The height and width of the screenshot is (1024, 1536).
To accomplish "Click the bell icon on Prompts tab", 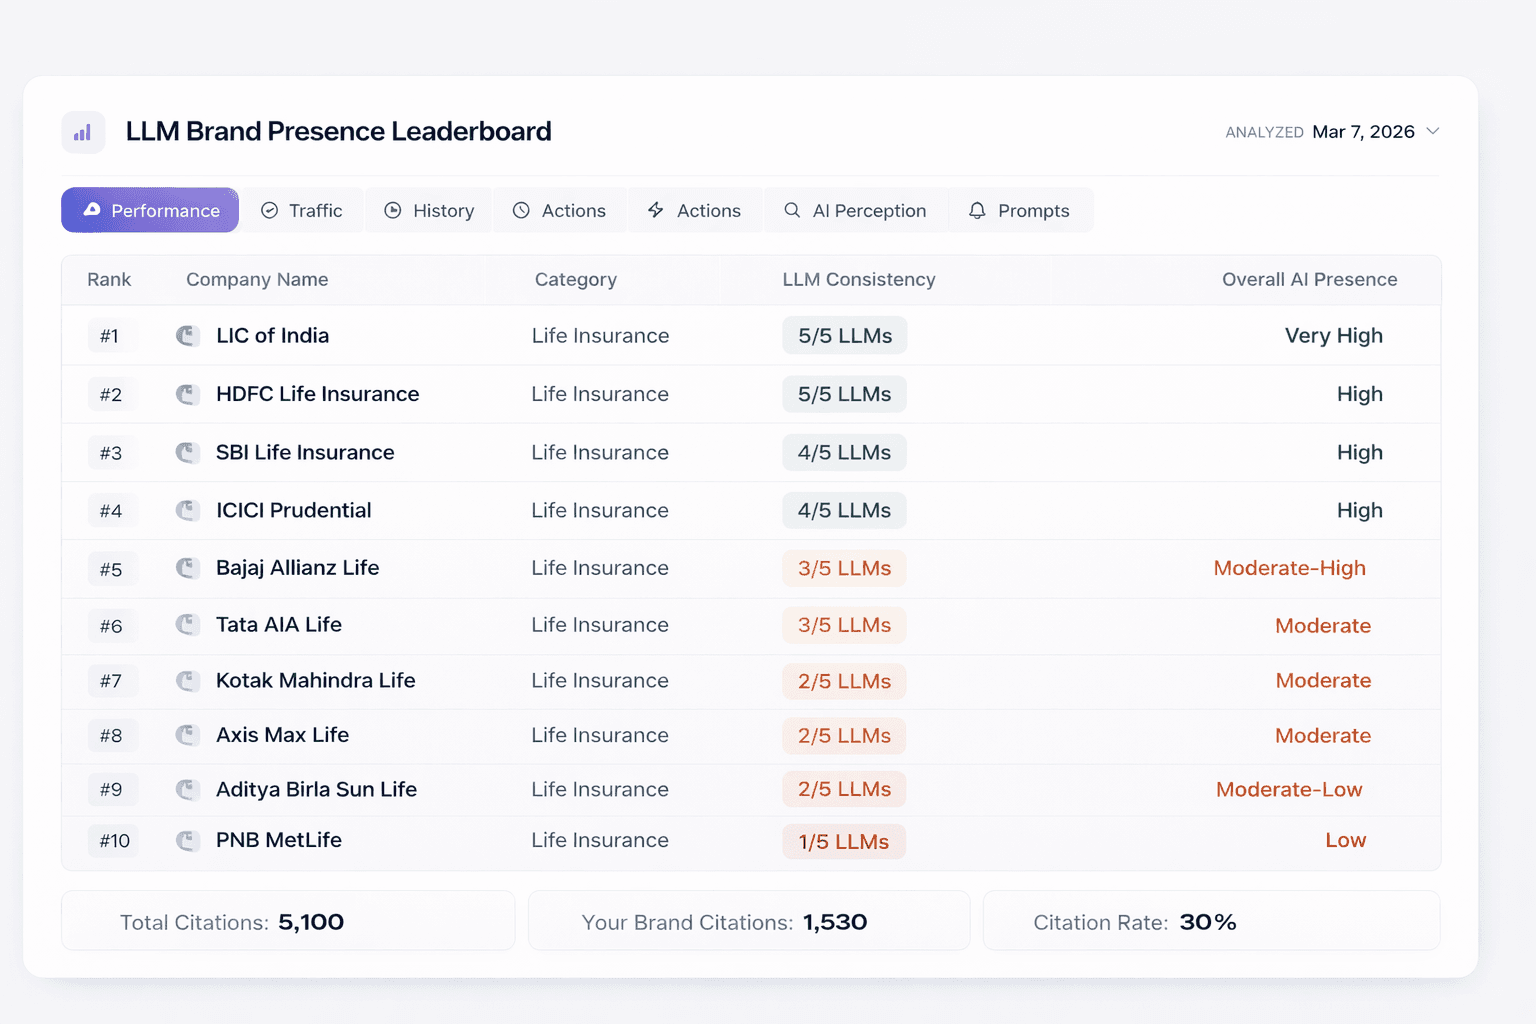I will tap(977, 210).
